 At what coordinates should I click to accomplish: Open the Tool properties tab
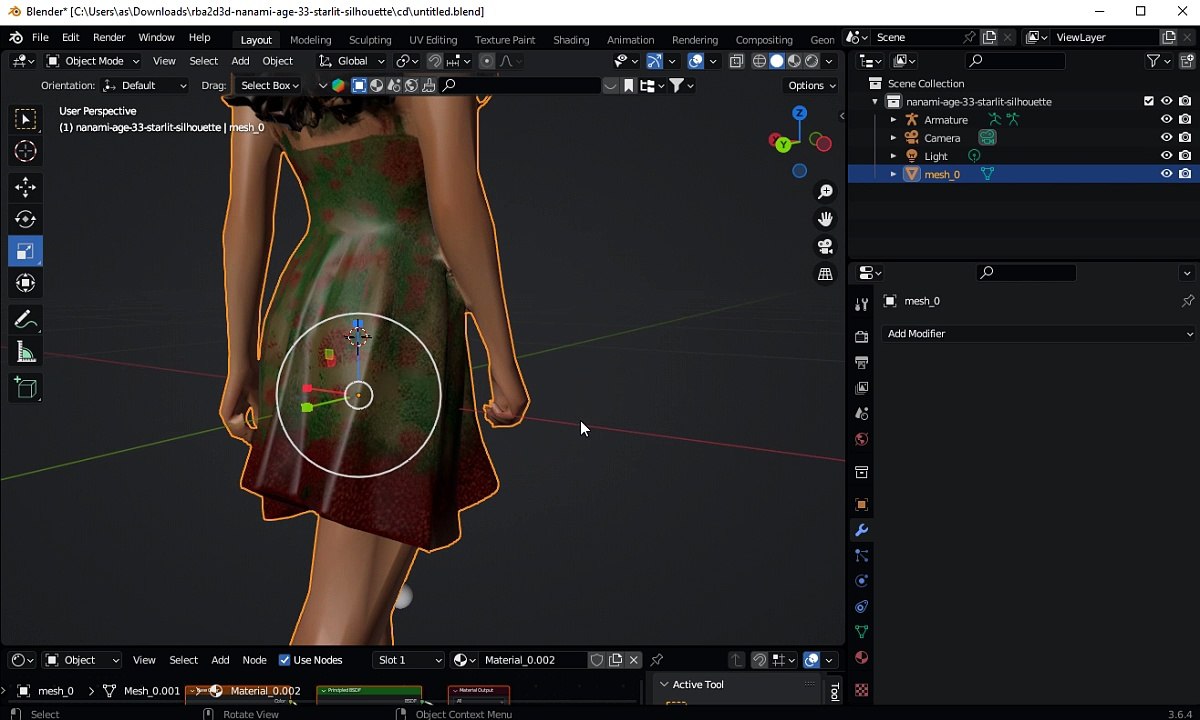tap(861, 305)
